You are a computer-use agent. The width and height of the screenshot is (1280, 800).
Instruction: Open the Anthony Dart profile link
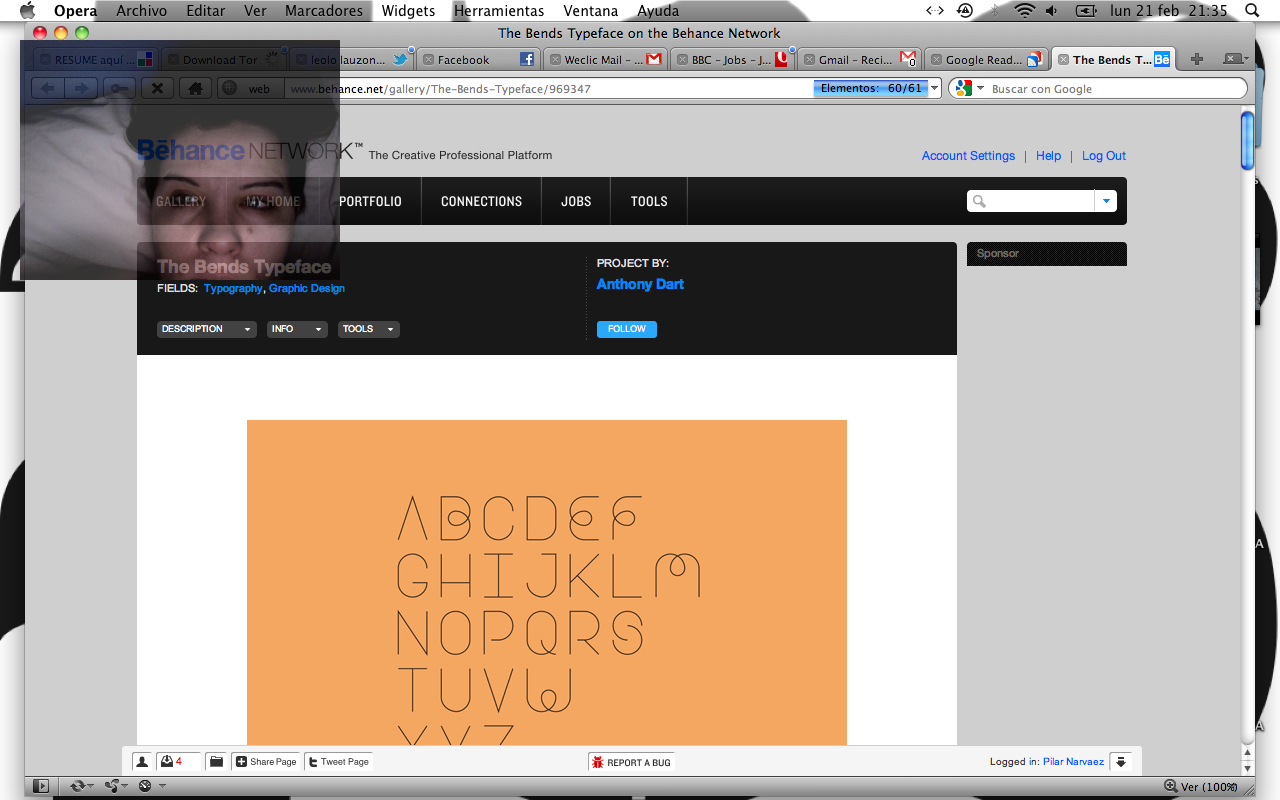(x=640, y=284)
